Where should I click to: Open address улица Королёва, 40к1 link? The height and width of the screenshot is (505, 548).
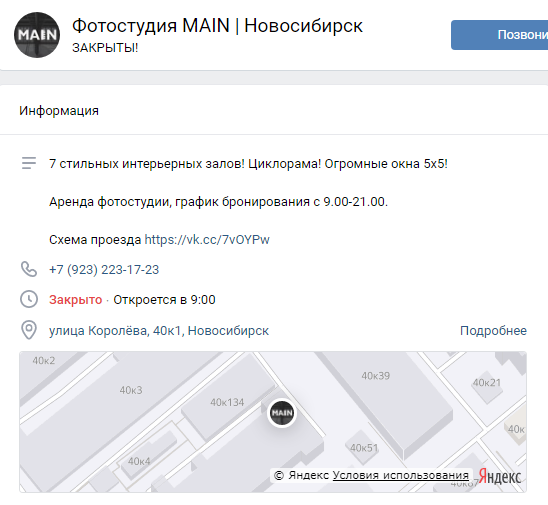click(159, 331)
